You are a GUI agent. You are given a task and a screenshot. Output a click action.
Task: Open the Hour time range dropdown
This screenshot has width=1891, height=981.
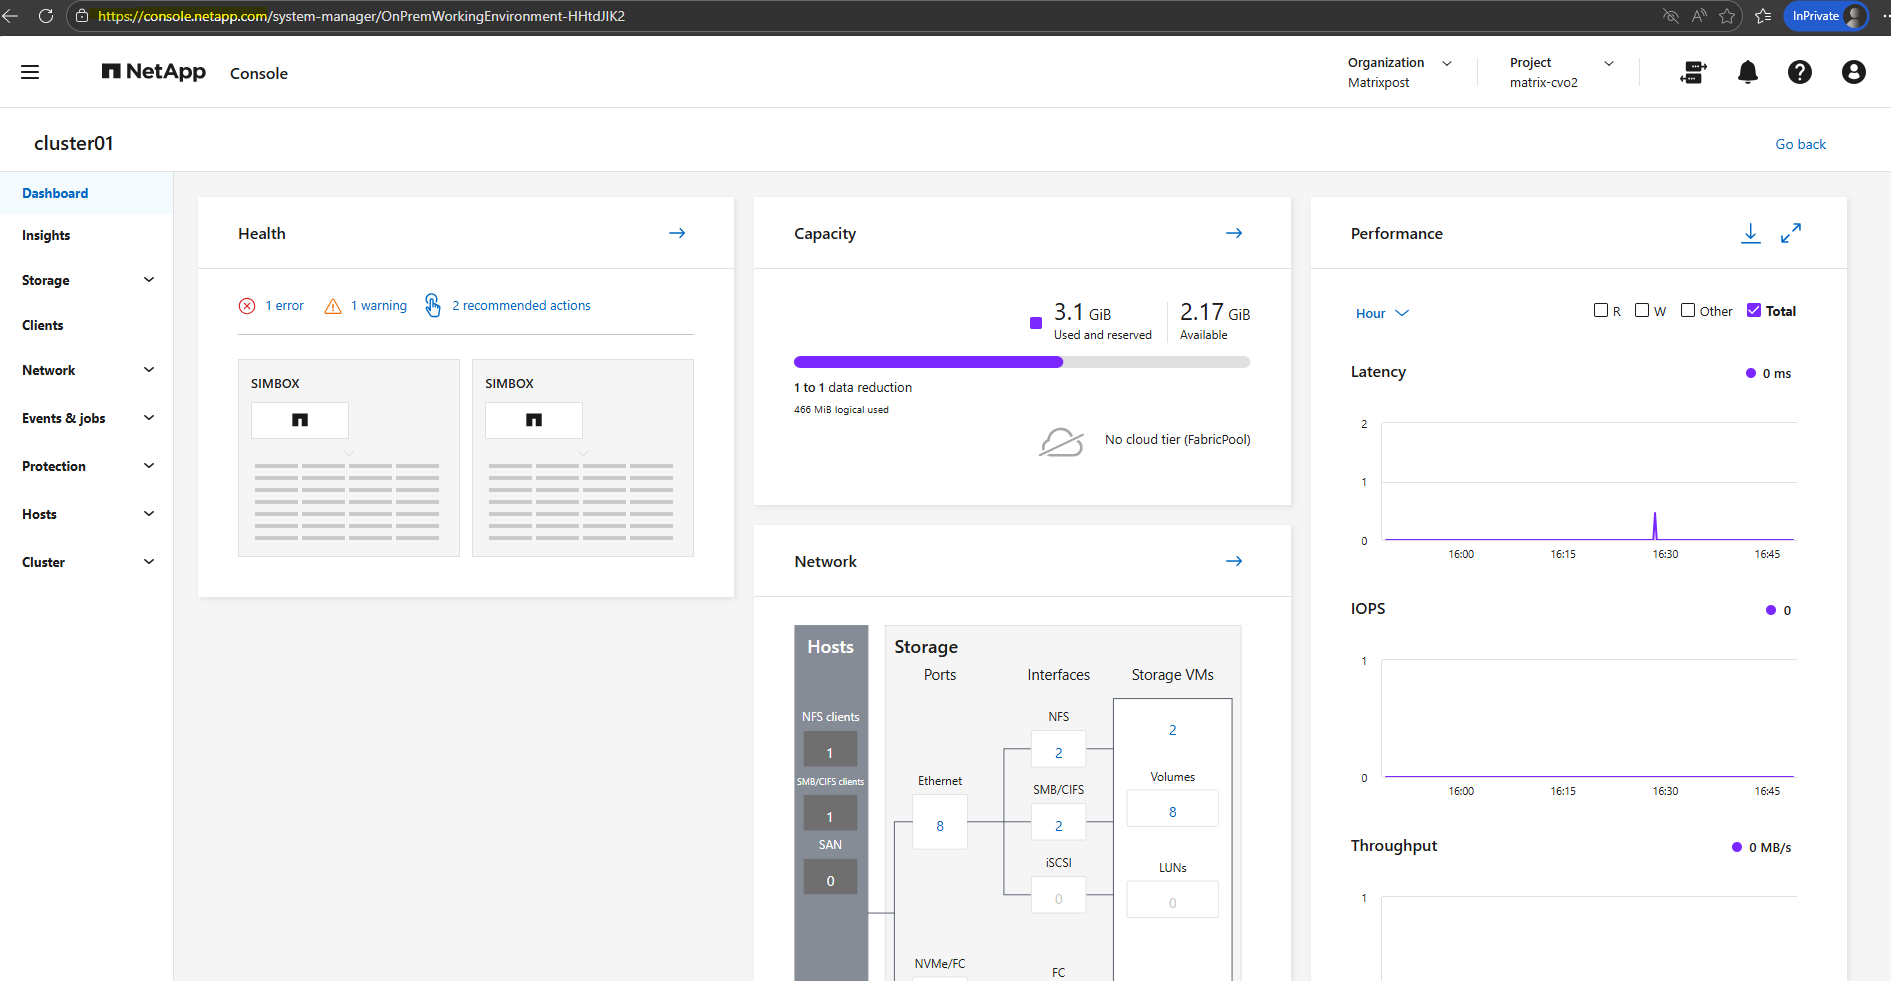pyautogui.click(x=1381, y=313)
